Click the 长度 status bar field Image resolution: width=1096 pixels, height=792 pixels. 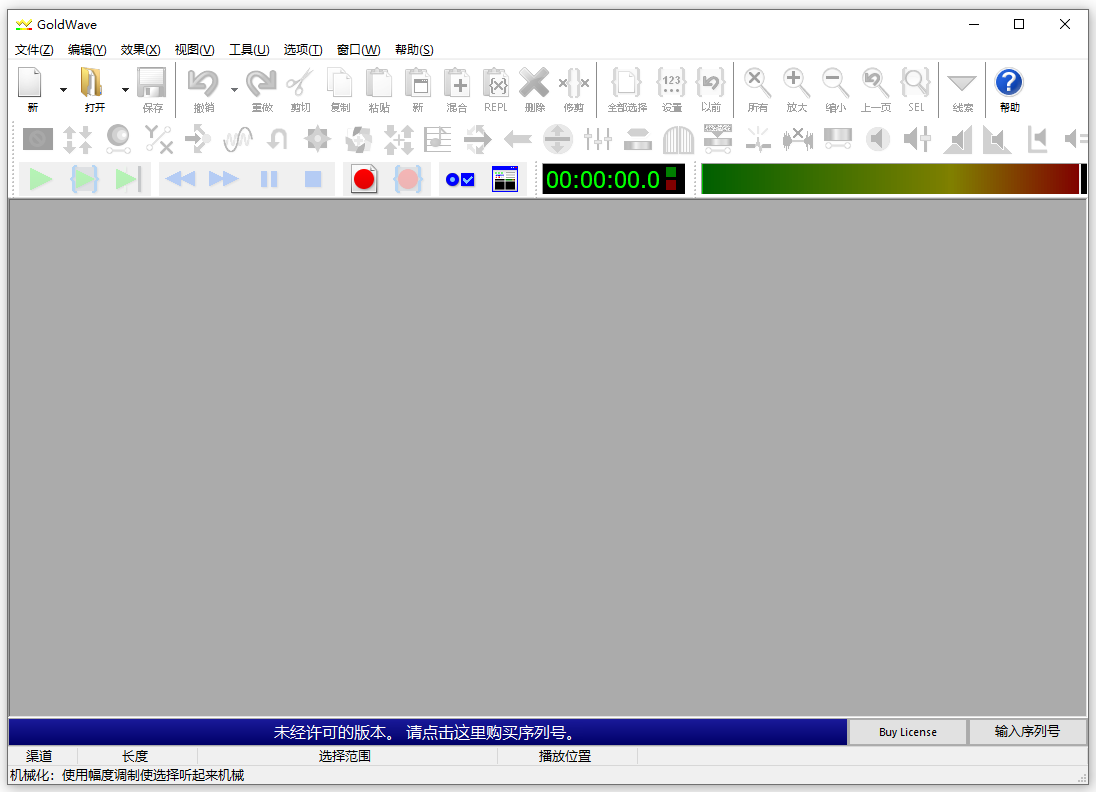coord(135,756)
